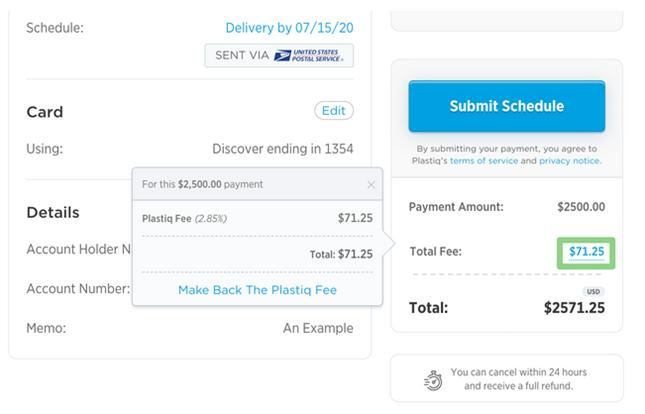Click Make Back The Plastiq Fee
The width and height of the screenshot is (645, 414).
[257, 290]
